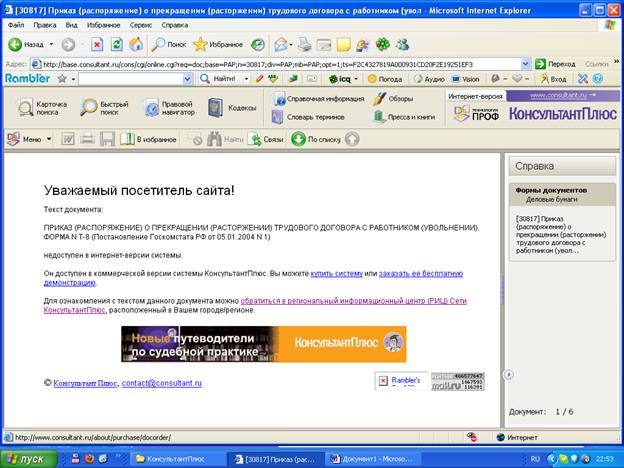624x468 pixels.
Task: Click the contact@consultant.ru email link
Action: [162, 383]
